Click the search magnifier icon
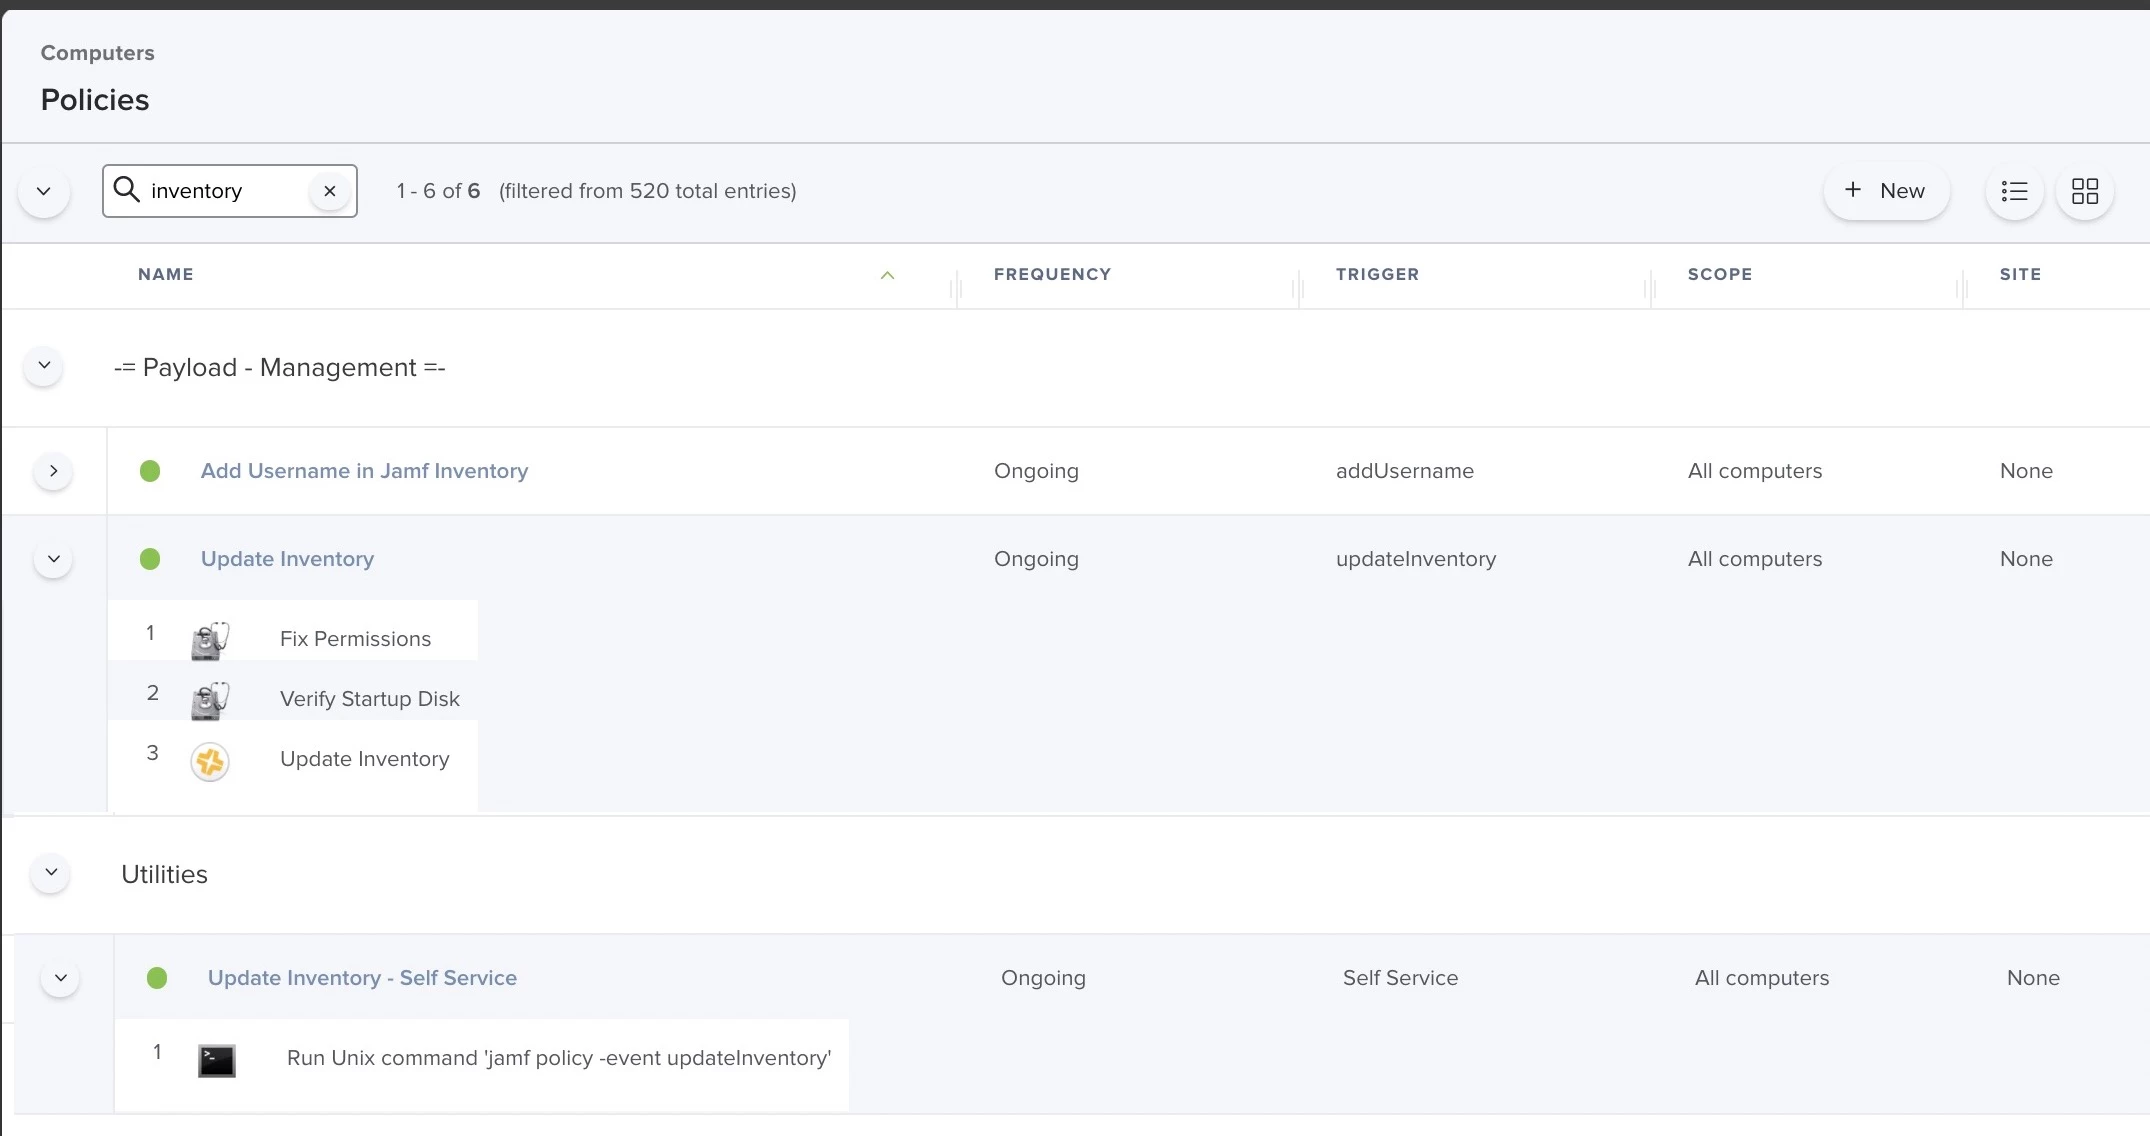 (x=126, y=189)
